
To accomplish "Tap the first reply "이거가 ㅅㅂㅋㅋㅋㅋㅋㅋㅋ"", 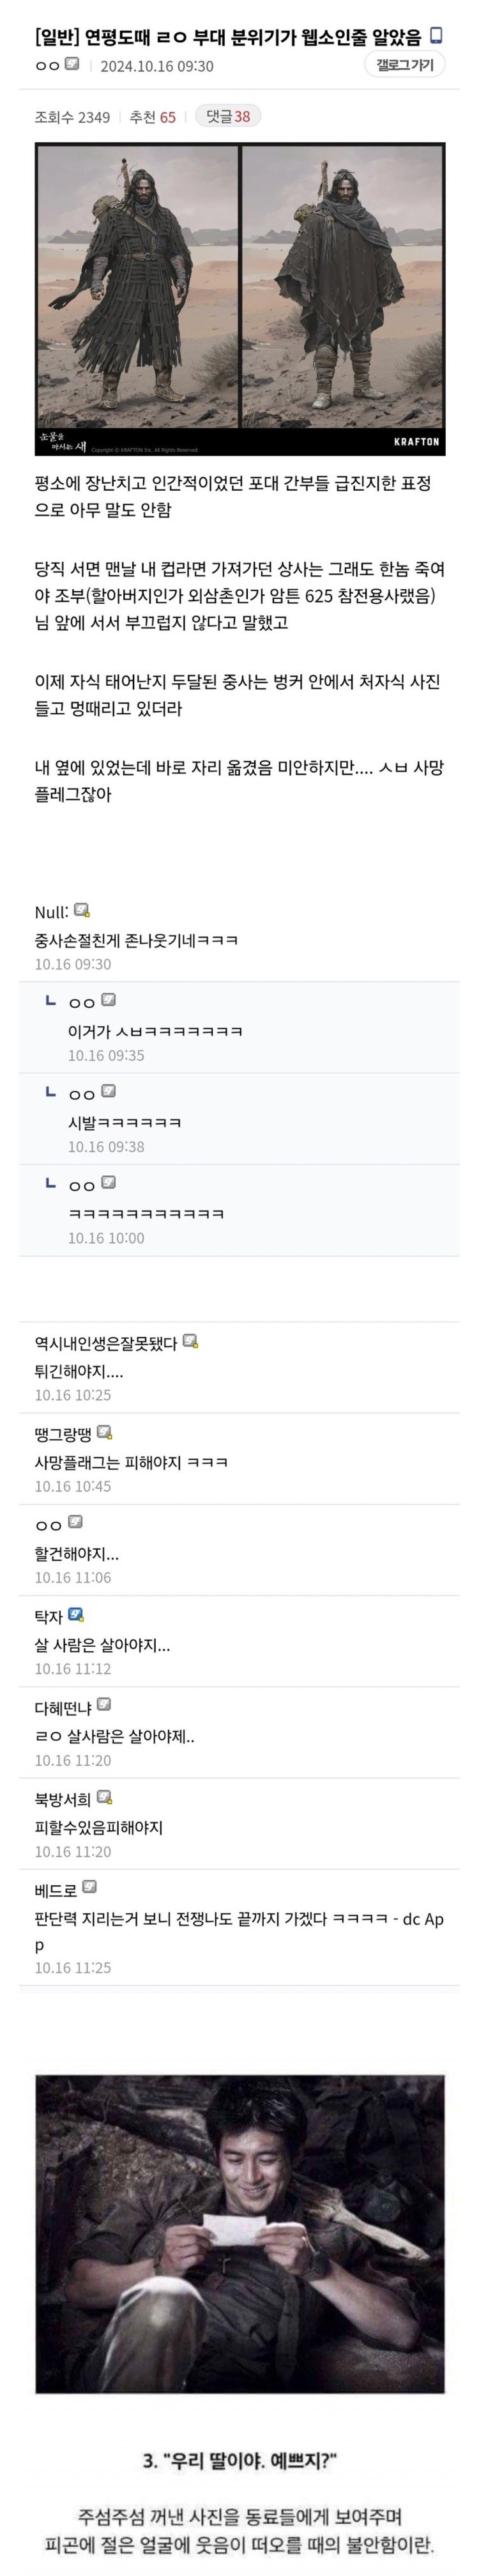I will [155, 1031].
